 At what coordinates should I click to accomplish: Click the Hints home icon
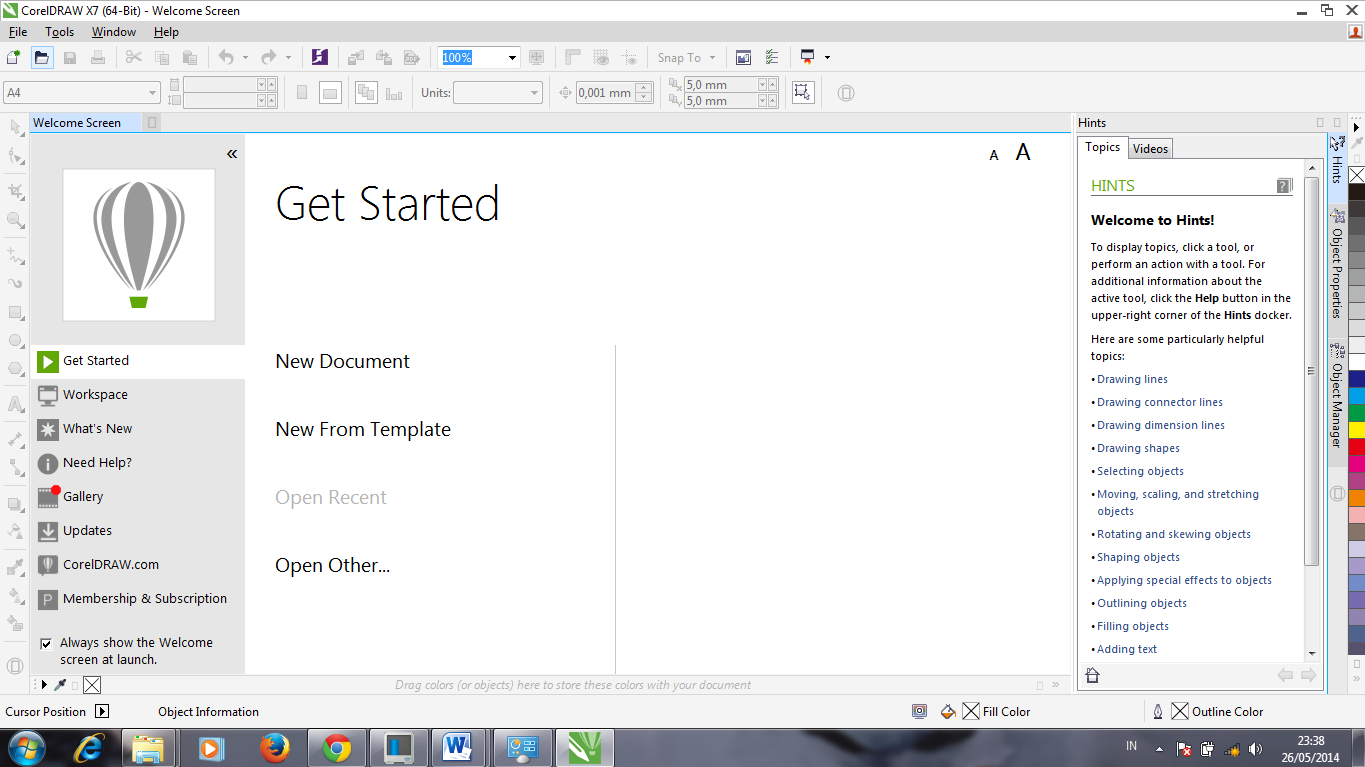point(1092,676)
